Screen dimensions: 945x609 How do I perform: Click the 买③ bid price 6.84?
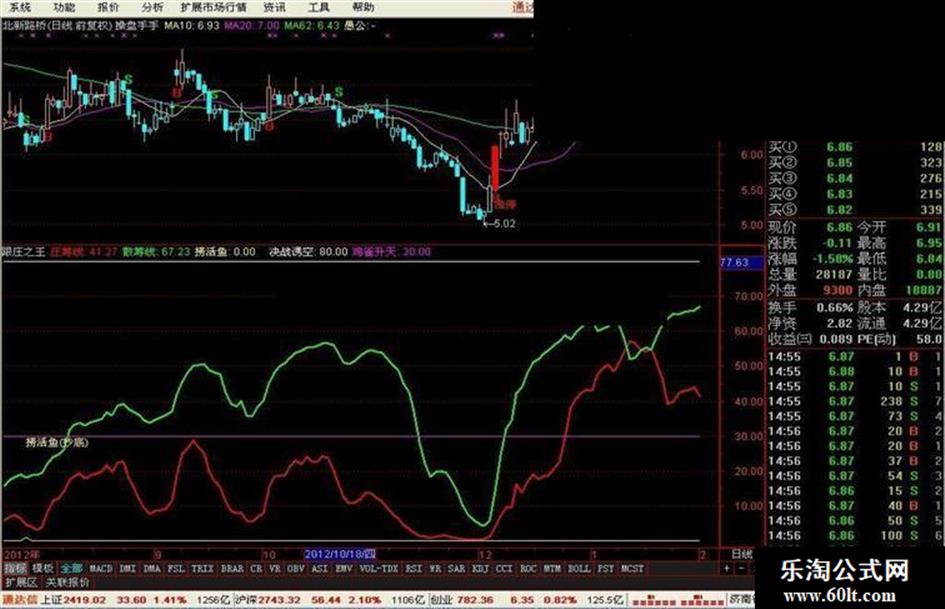pos(840,178)
